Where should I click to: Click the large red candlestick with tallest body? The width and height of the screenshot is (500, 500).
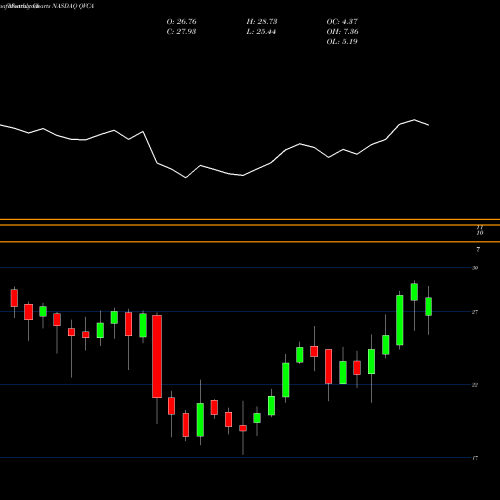[157, 356]
